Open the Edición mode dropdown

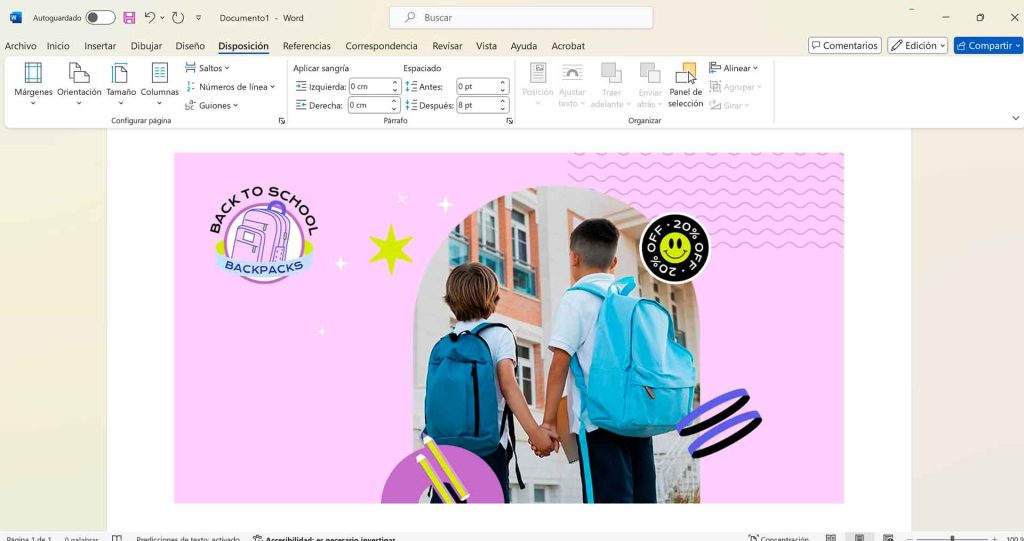point(918,45)
